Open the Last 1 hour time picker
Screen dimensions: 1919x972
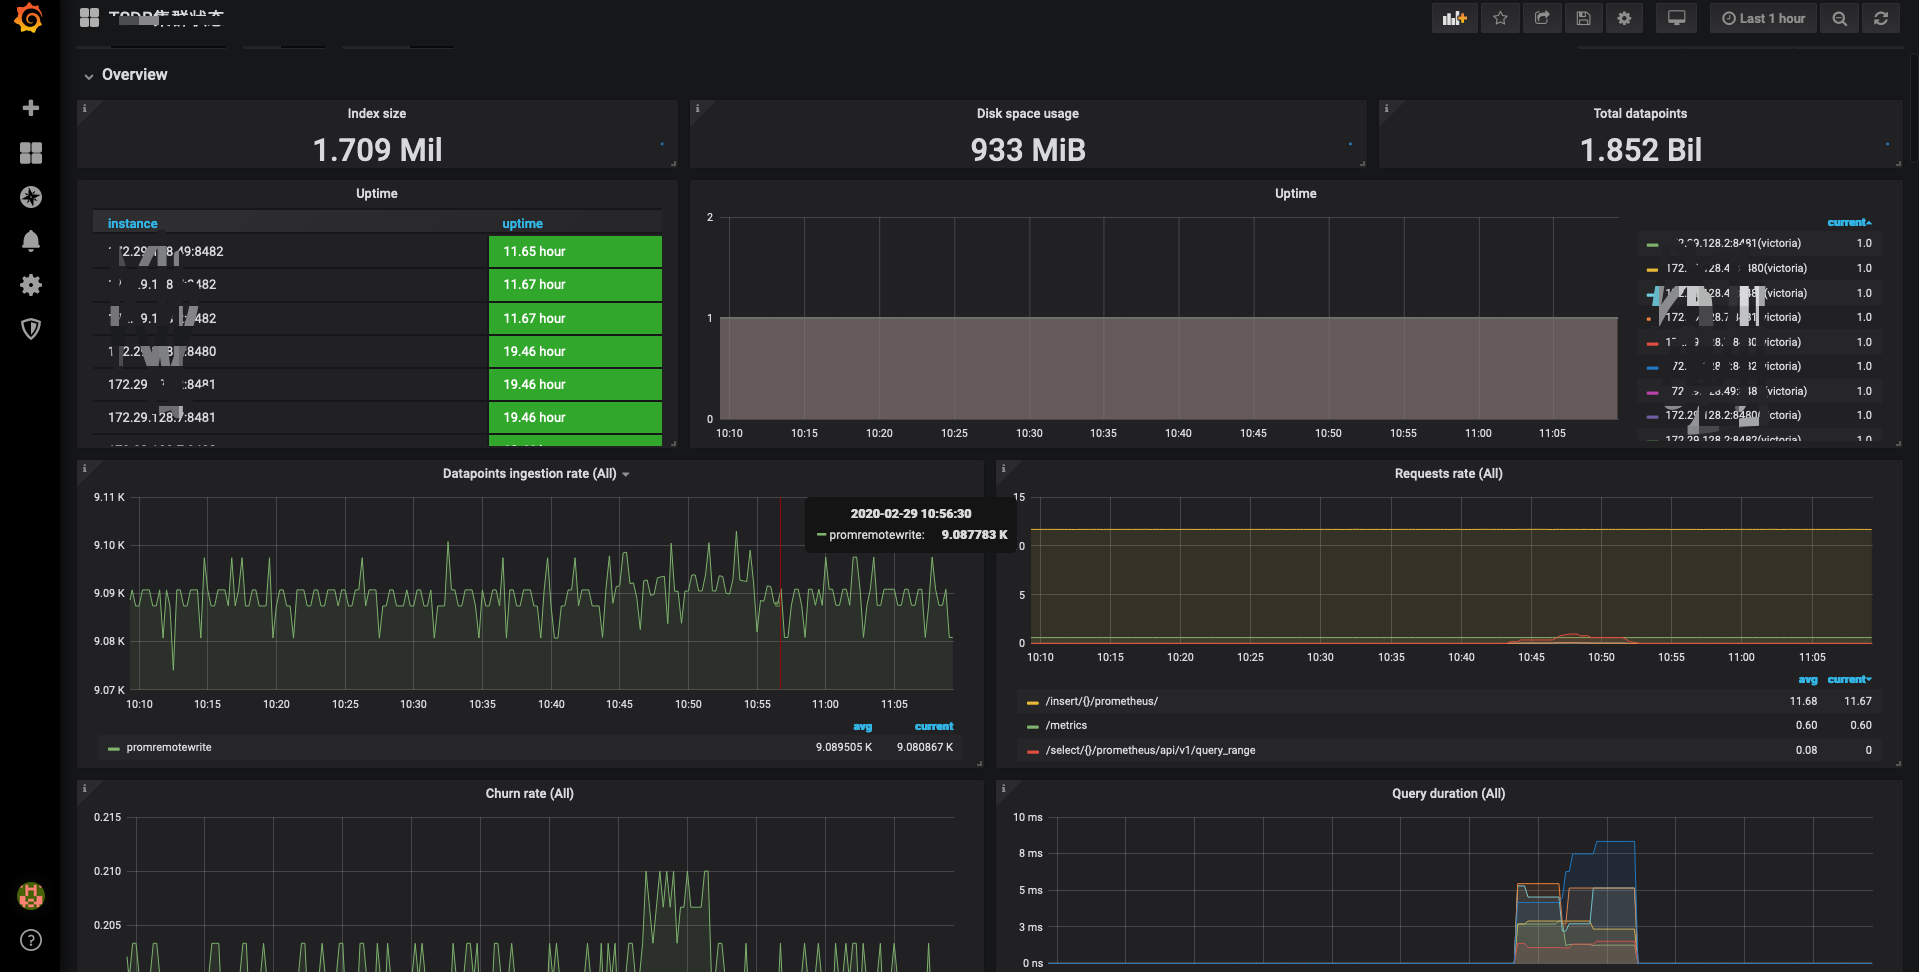click(1763, 18)
